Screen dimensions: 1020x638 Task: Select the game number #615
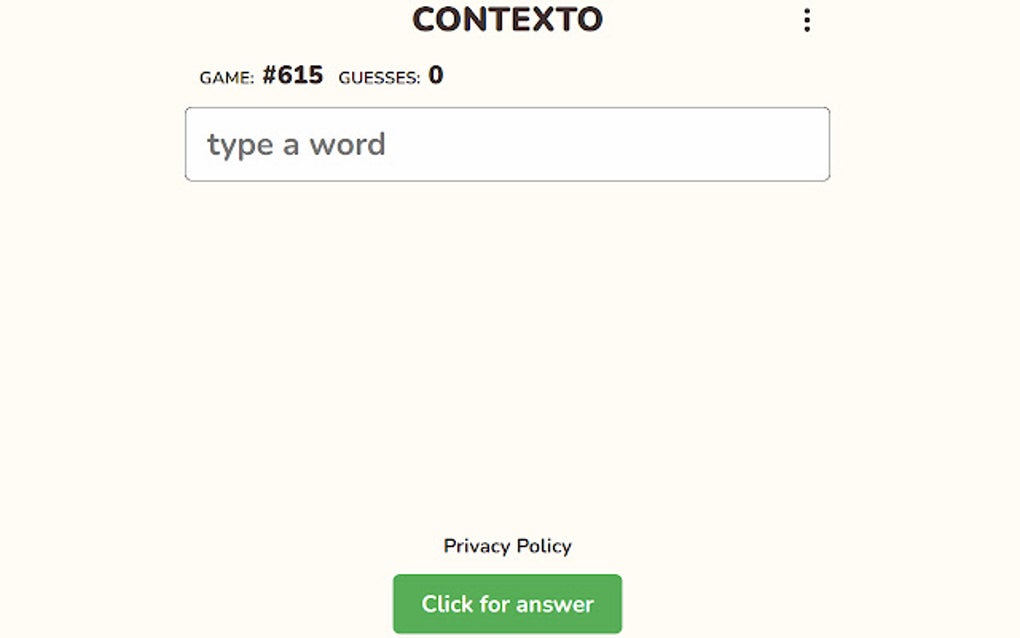(x=292, y=76)
